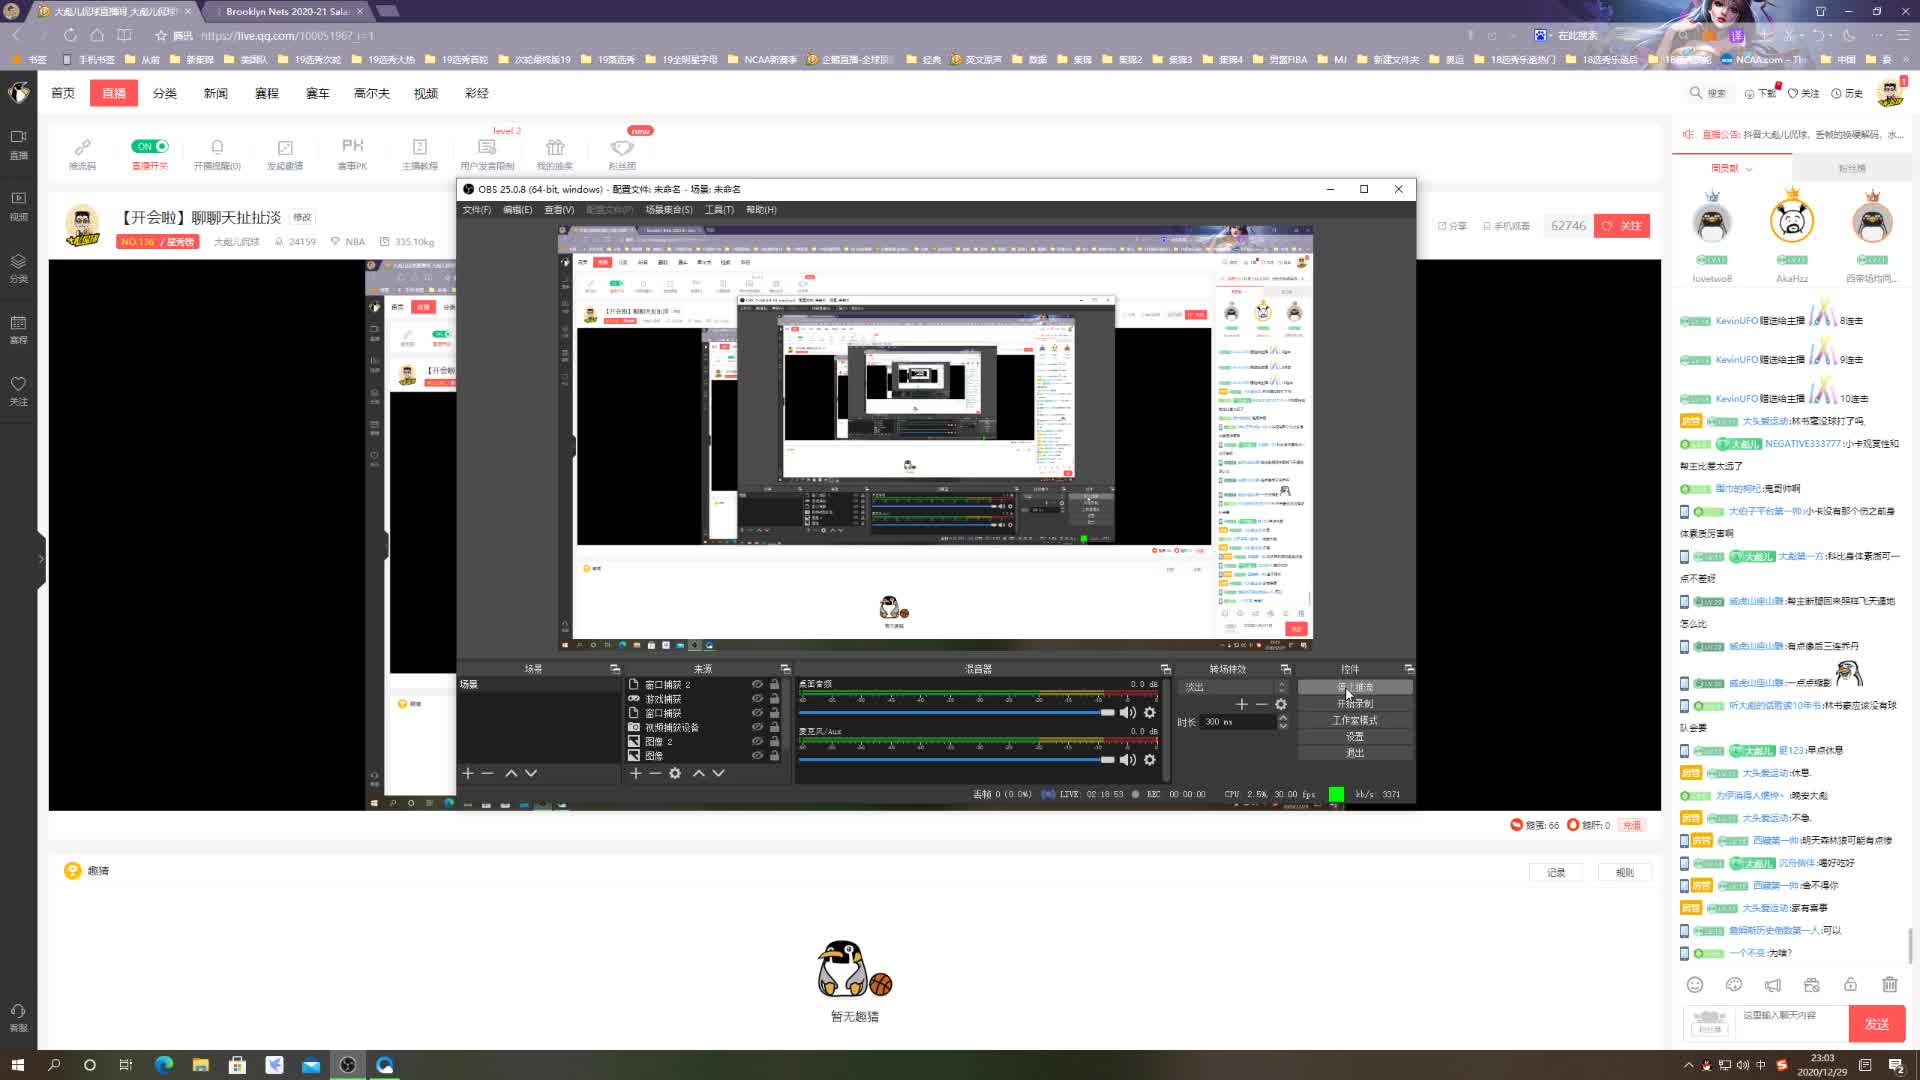Open microphone/Aux mixer gear settings
The width and height of the screenshot is (1920, 1080).
[1150, 760]
